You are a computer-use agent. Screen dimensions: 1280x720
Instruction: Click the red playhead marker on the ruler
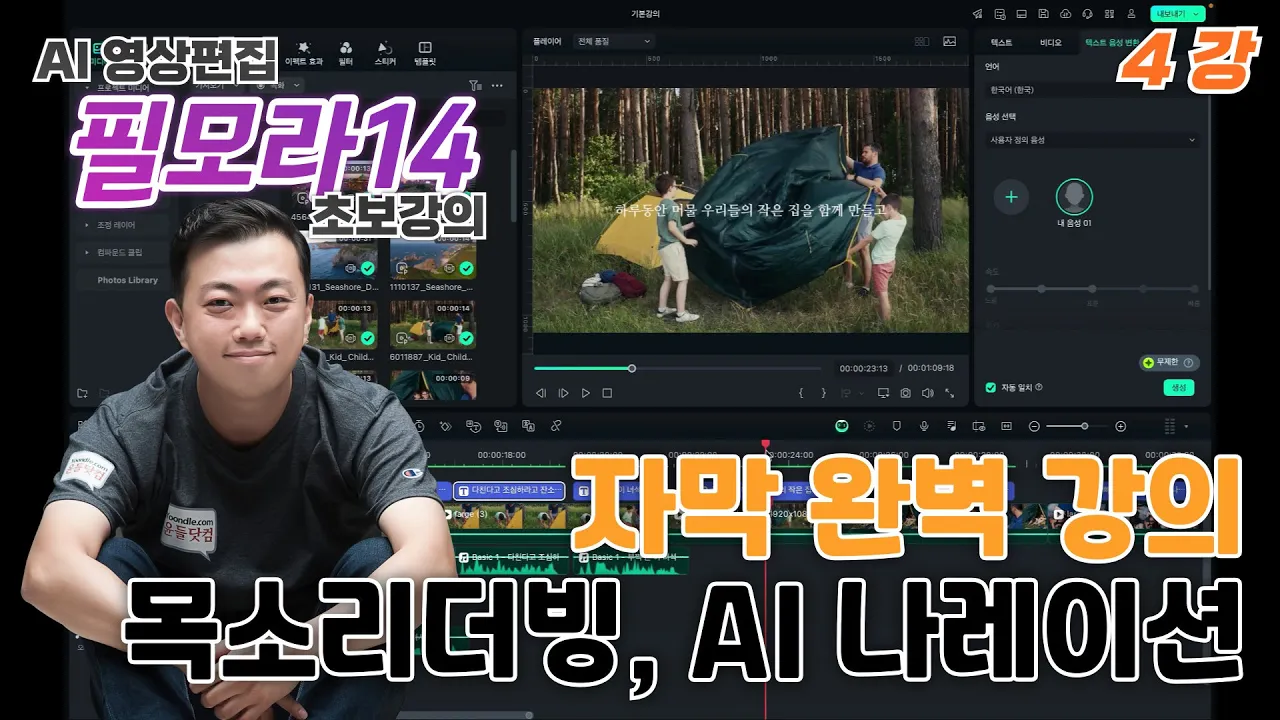(x=765, y=444)
